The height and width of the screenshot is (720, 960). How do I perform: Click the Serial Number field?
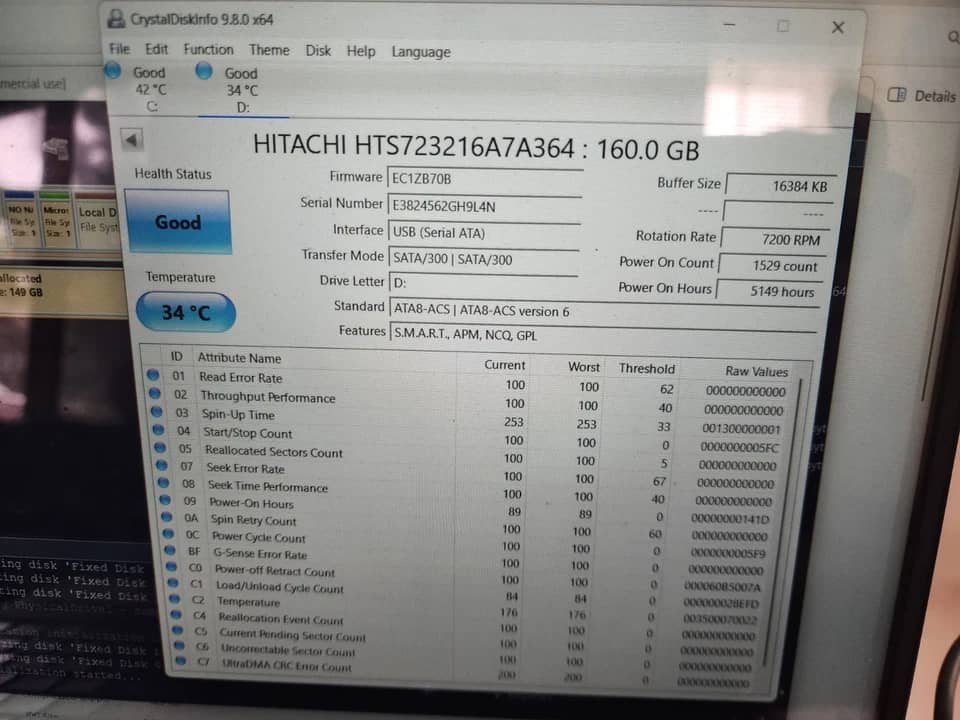tap(484, 206)
